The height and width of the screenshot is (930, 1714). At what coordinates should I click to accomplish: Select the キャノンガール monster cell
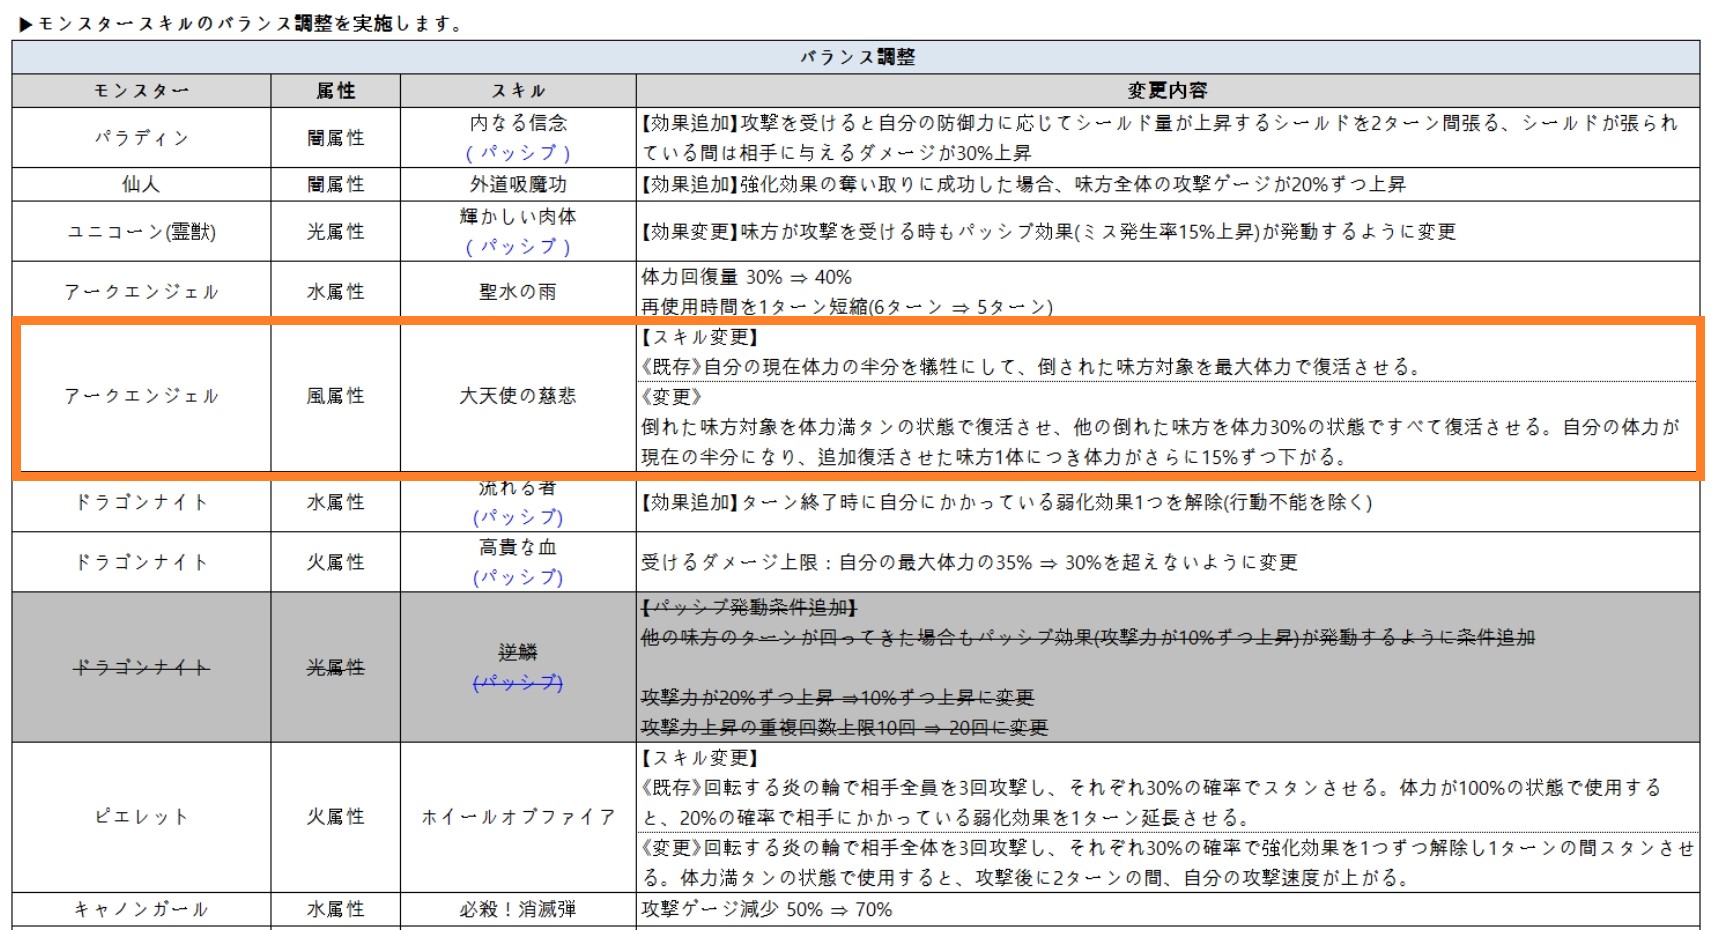[x=141, y=909]
